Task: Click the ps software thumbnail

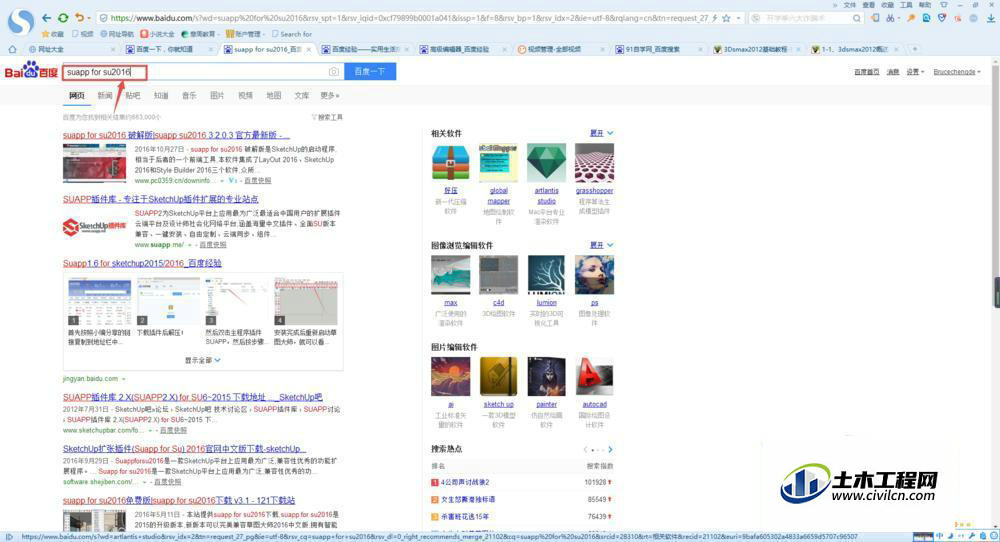Action: (594, 275)
